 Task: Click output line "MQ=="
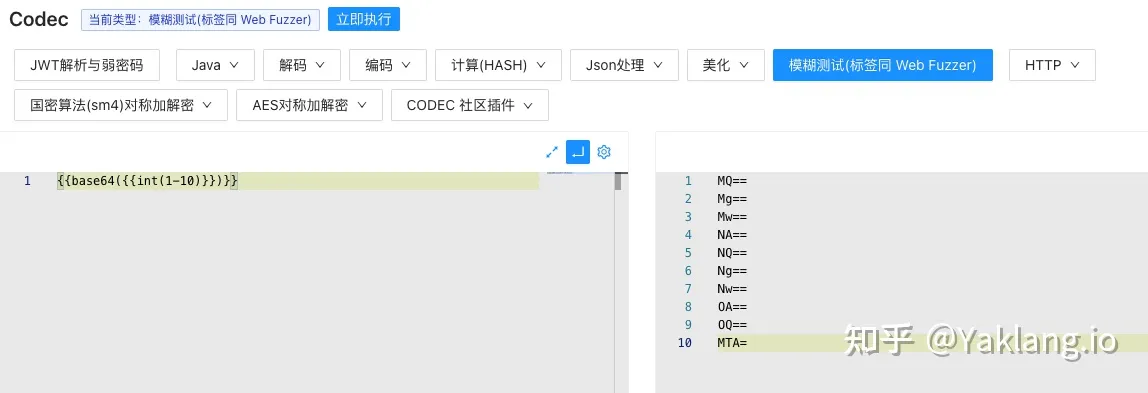732,181
